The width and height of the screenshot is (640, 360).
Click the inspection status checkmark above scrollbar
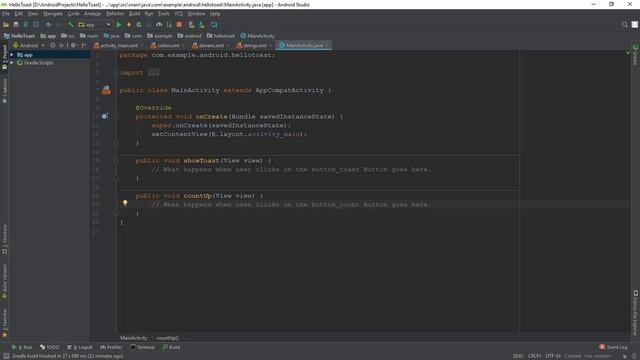pos(628,53)
